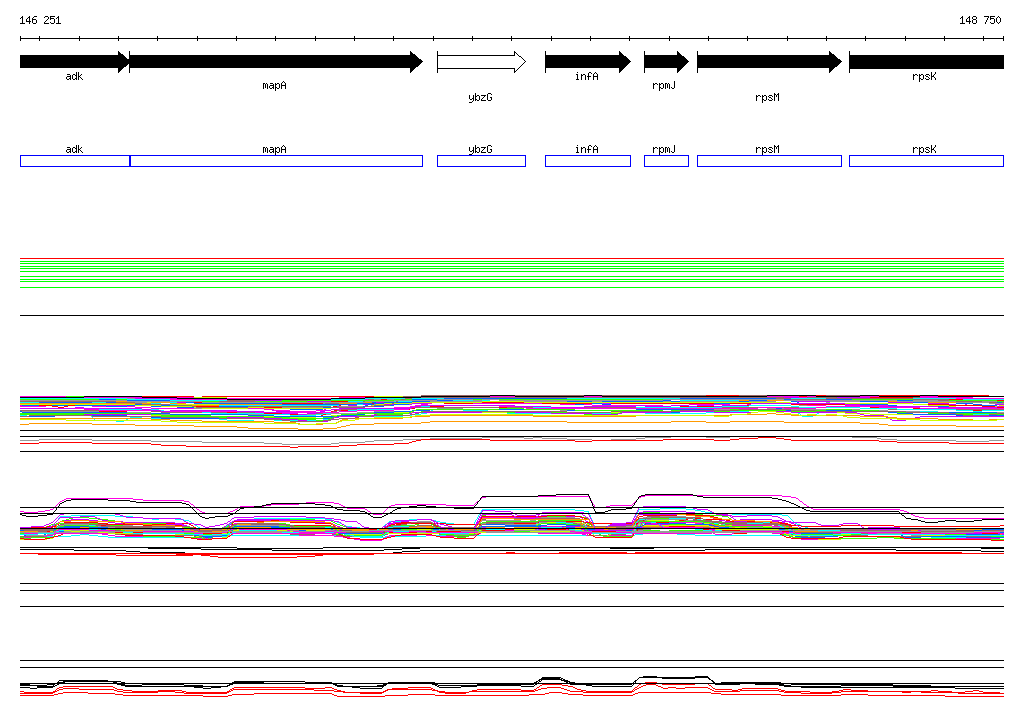
Task: Click the adk label above the blue box
Action: click(x=74, y=150)
